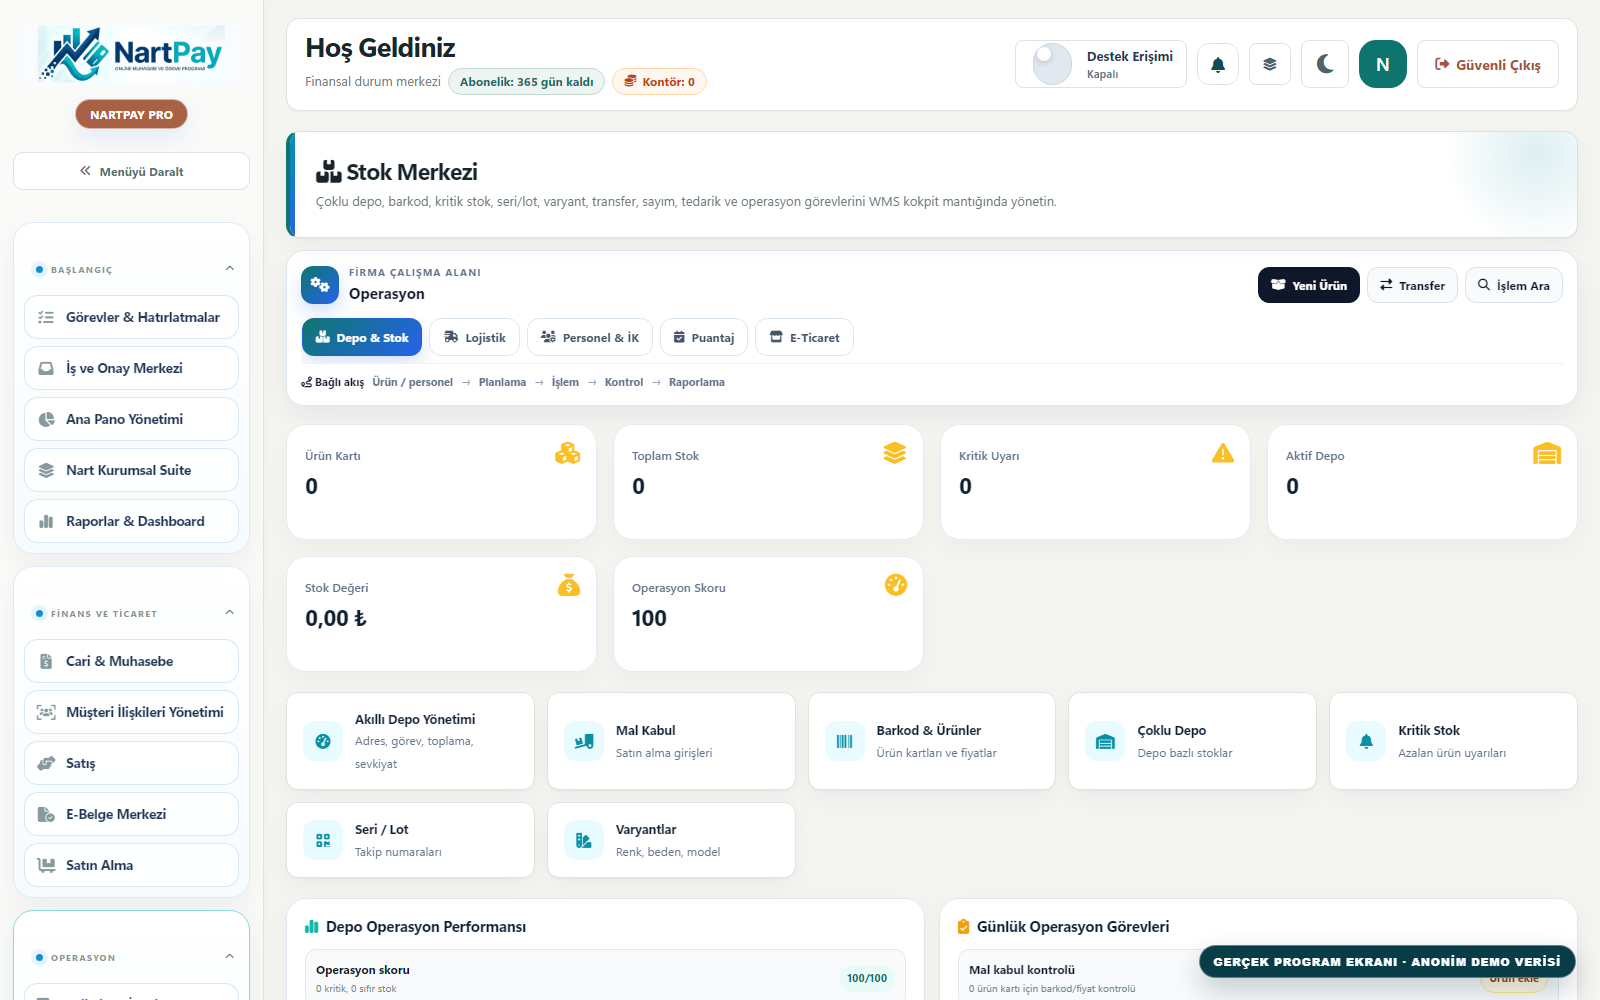Open İş ve Onay Merkezi
Screen dimensions: 1600x1000
tap(131, 368)
